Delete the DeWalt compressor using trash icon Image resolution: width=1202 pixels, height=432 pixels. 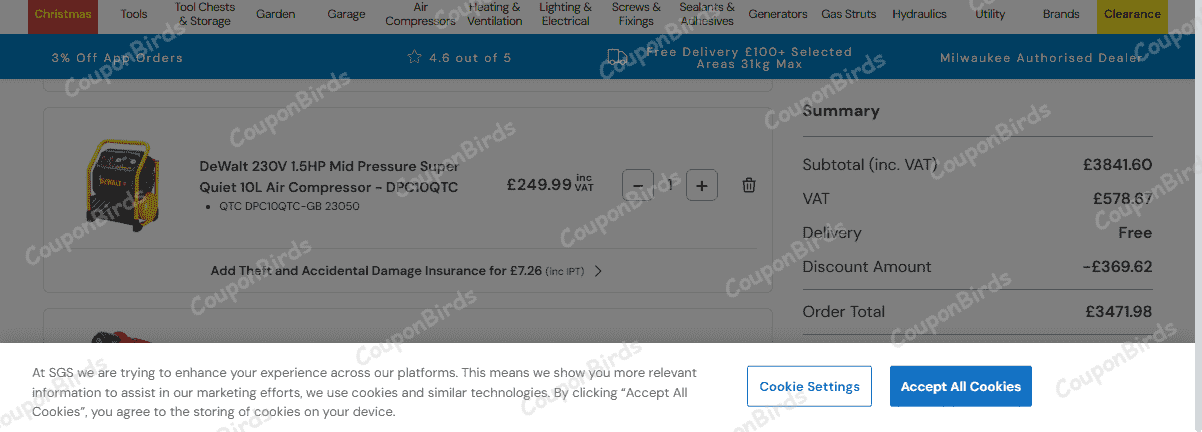748,185
